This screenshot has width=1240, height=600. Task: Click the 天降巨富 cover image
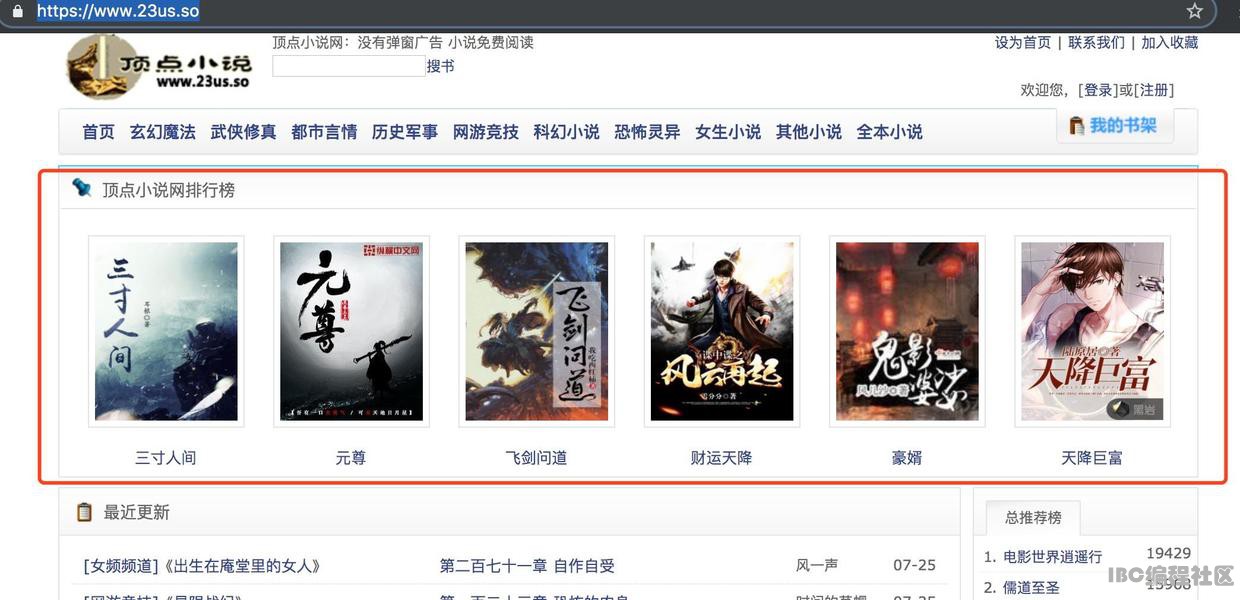(x=1092, y=331)
